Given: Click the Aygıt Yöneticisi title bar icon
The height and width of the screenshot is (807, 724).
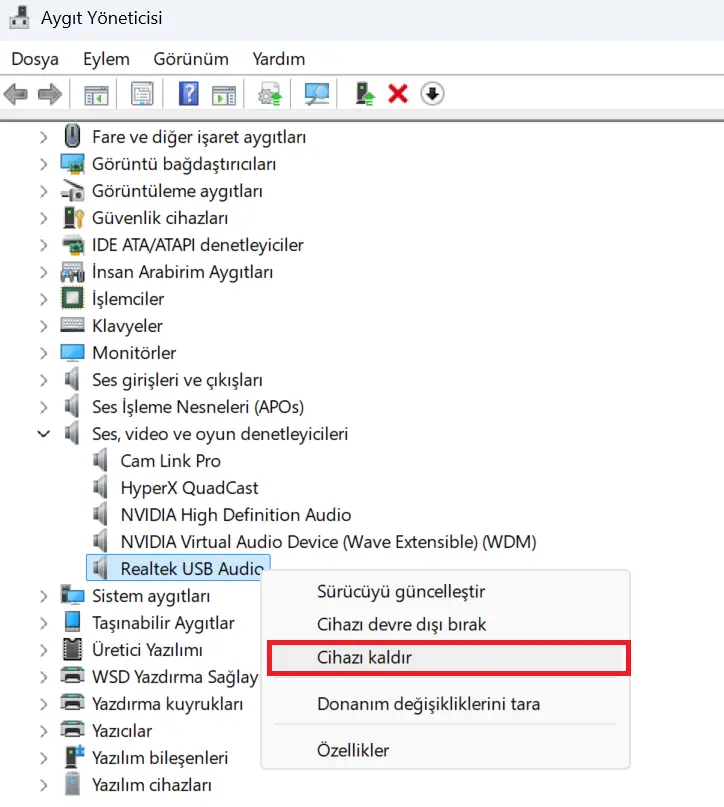Looking at the screenshot, I should [x=20, y=17].
